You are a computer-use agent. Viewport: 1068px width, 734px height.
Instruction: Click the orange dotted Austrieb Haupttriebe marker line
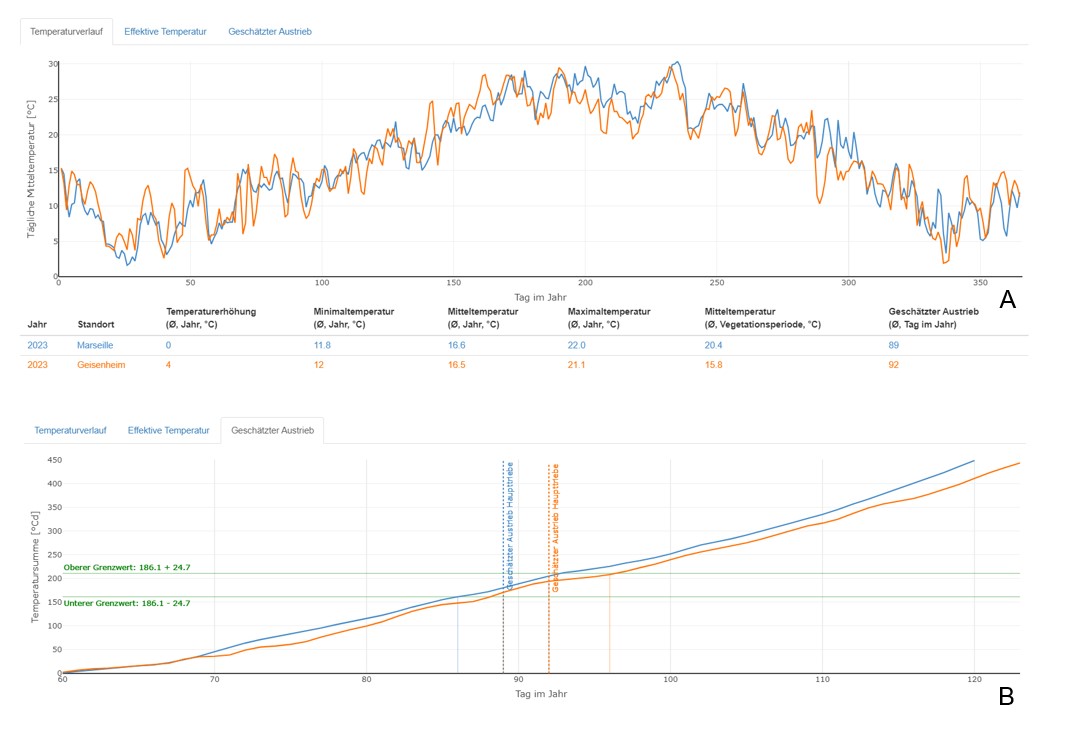coord(549,620)
